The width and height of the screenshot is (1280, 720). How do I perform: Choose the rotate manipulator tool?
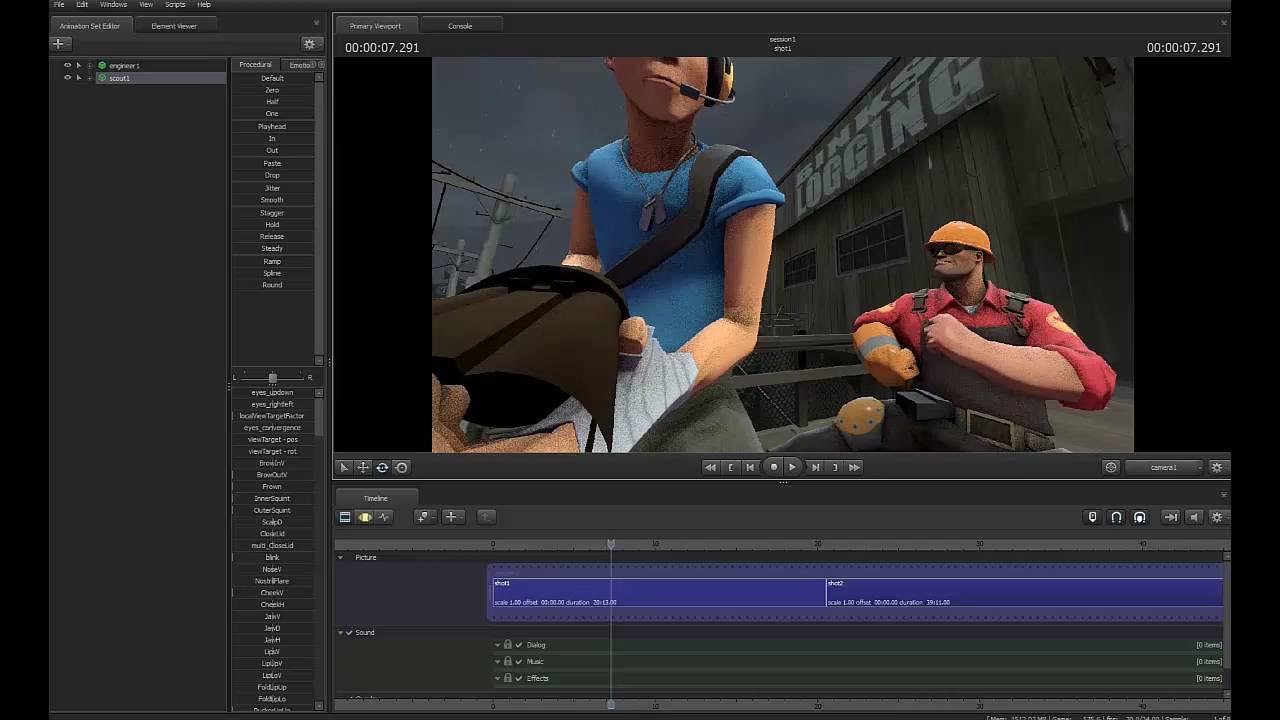tap(382, 467)
